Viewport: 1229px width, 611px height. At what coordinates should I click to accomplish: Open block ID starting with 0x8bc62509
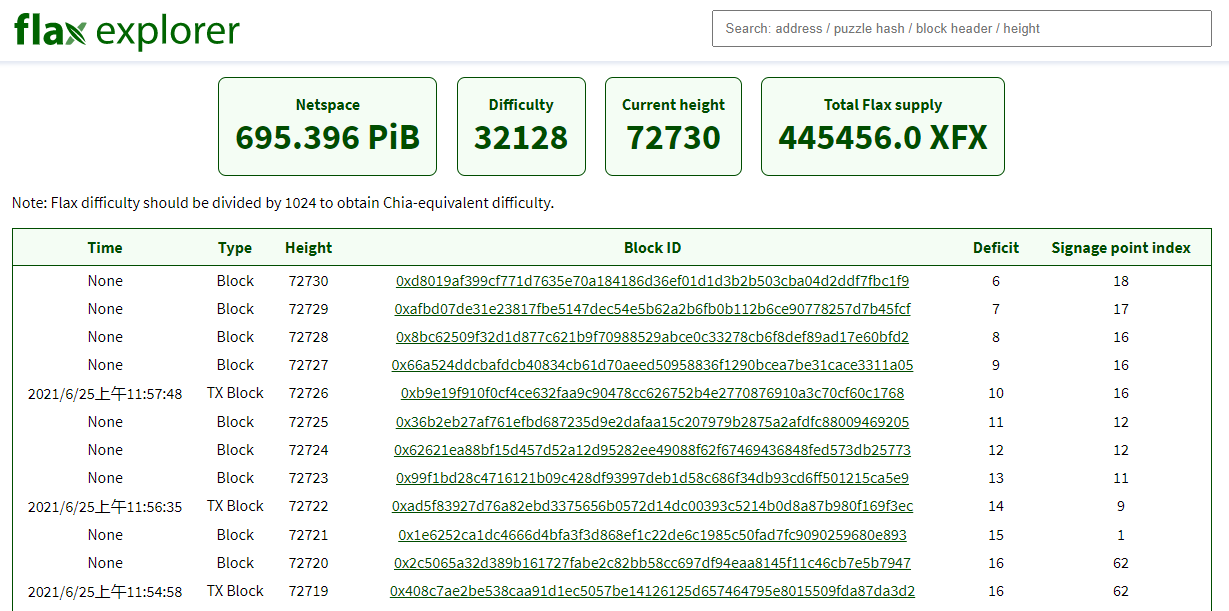coord(652,337)
